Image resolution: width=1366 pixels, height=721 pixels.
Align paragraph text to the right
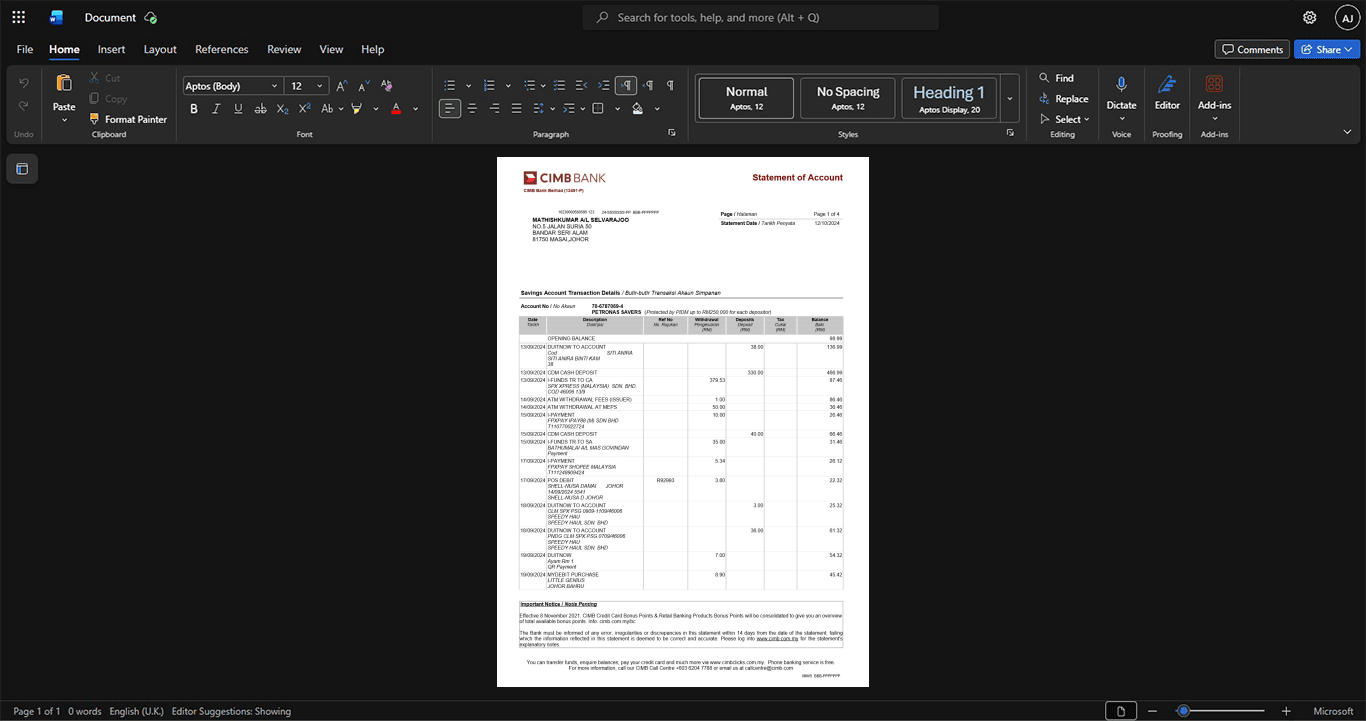[x=494, y=108]
